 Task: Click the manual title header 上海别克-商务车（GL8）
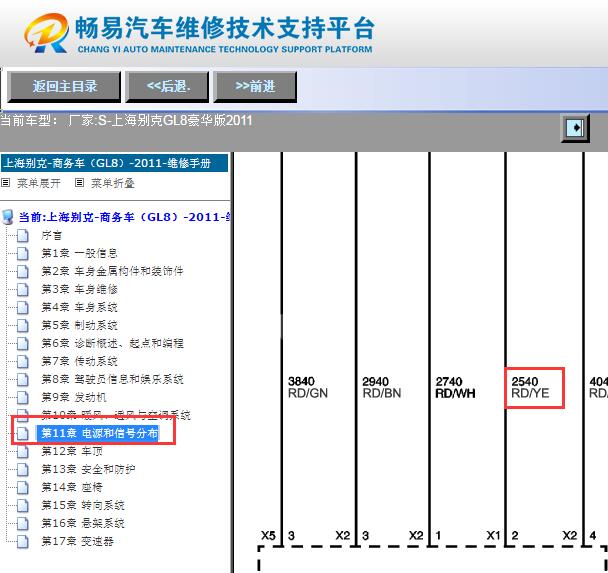click(114, 163)
